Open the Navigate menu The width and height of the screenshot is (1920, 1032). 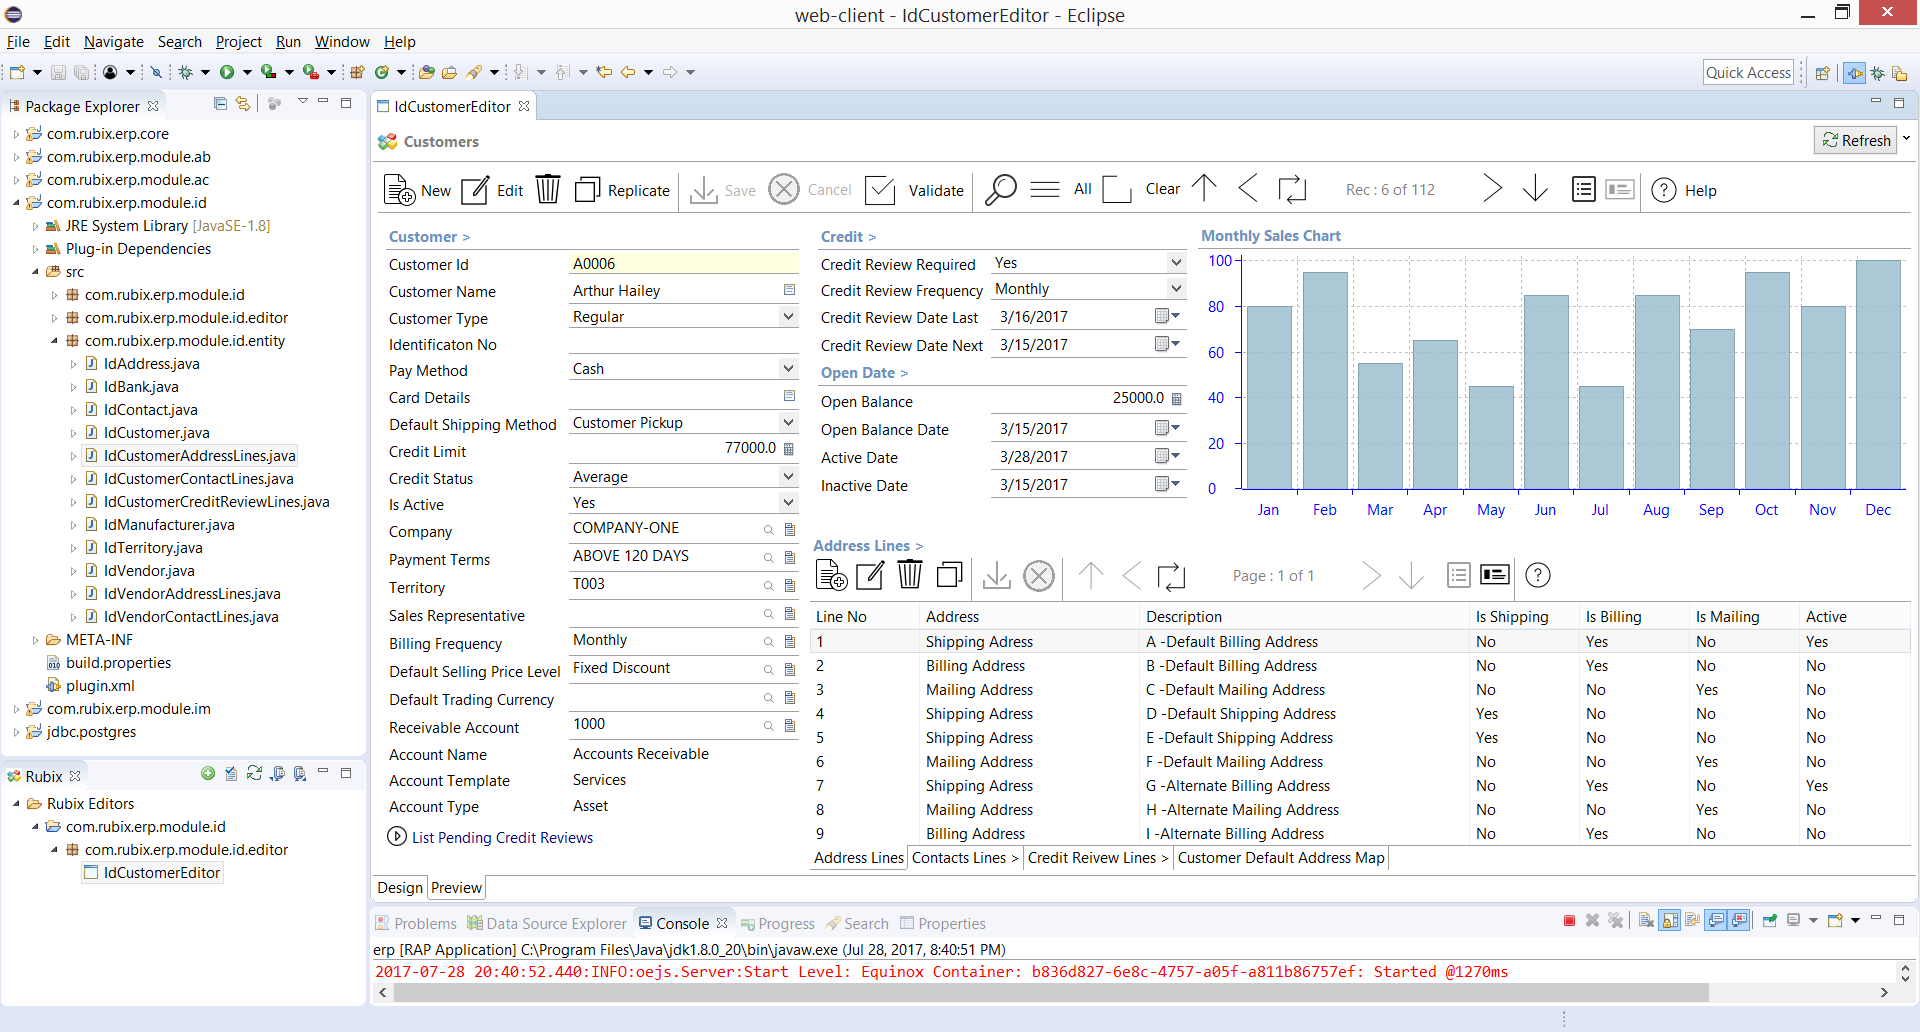click(114, 41)
